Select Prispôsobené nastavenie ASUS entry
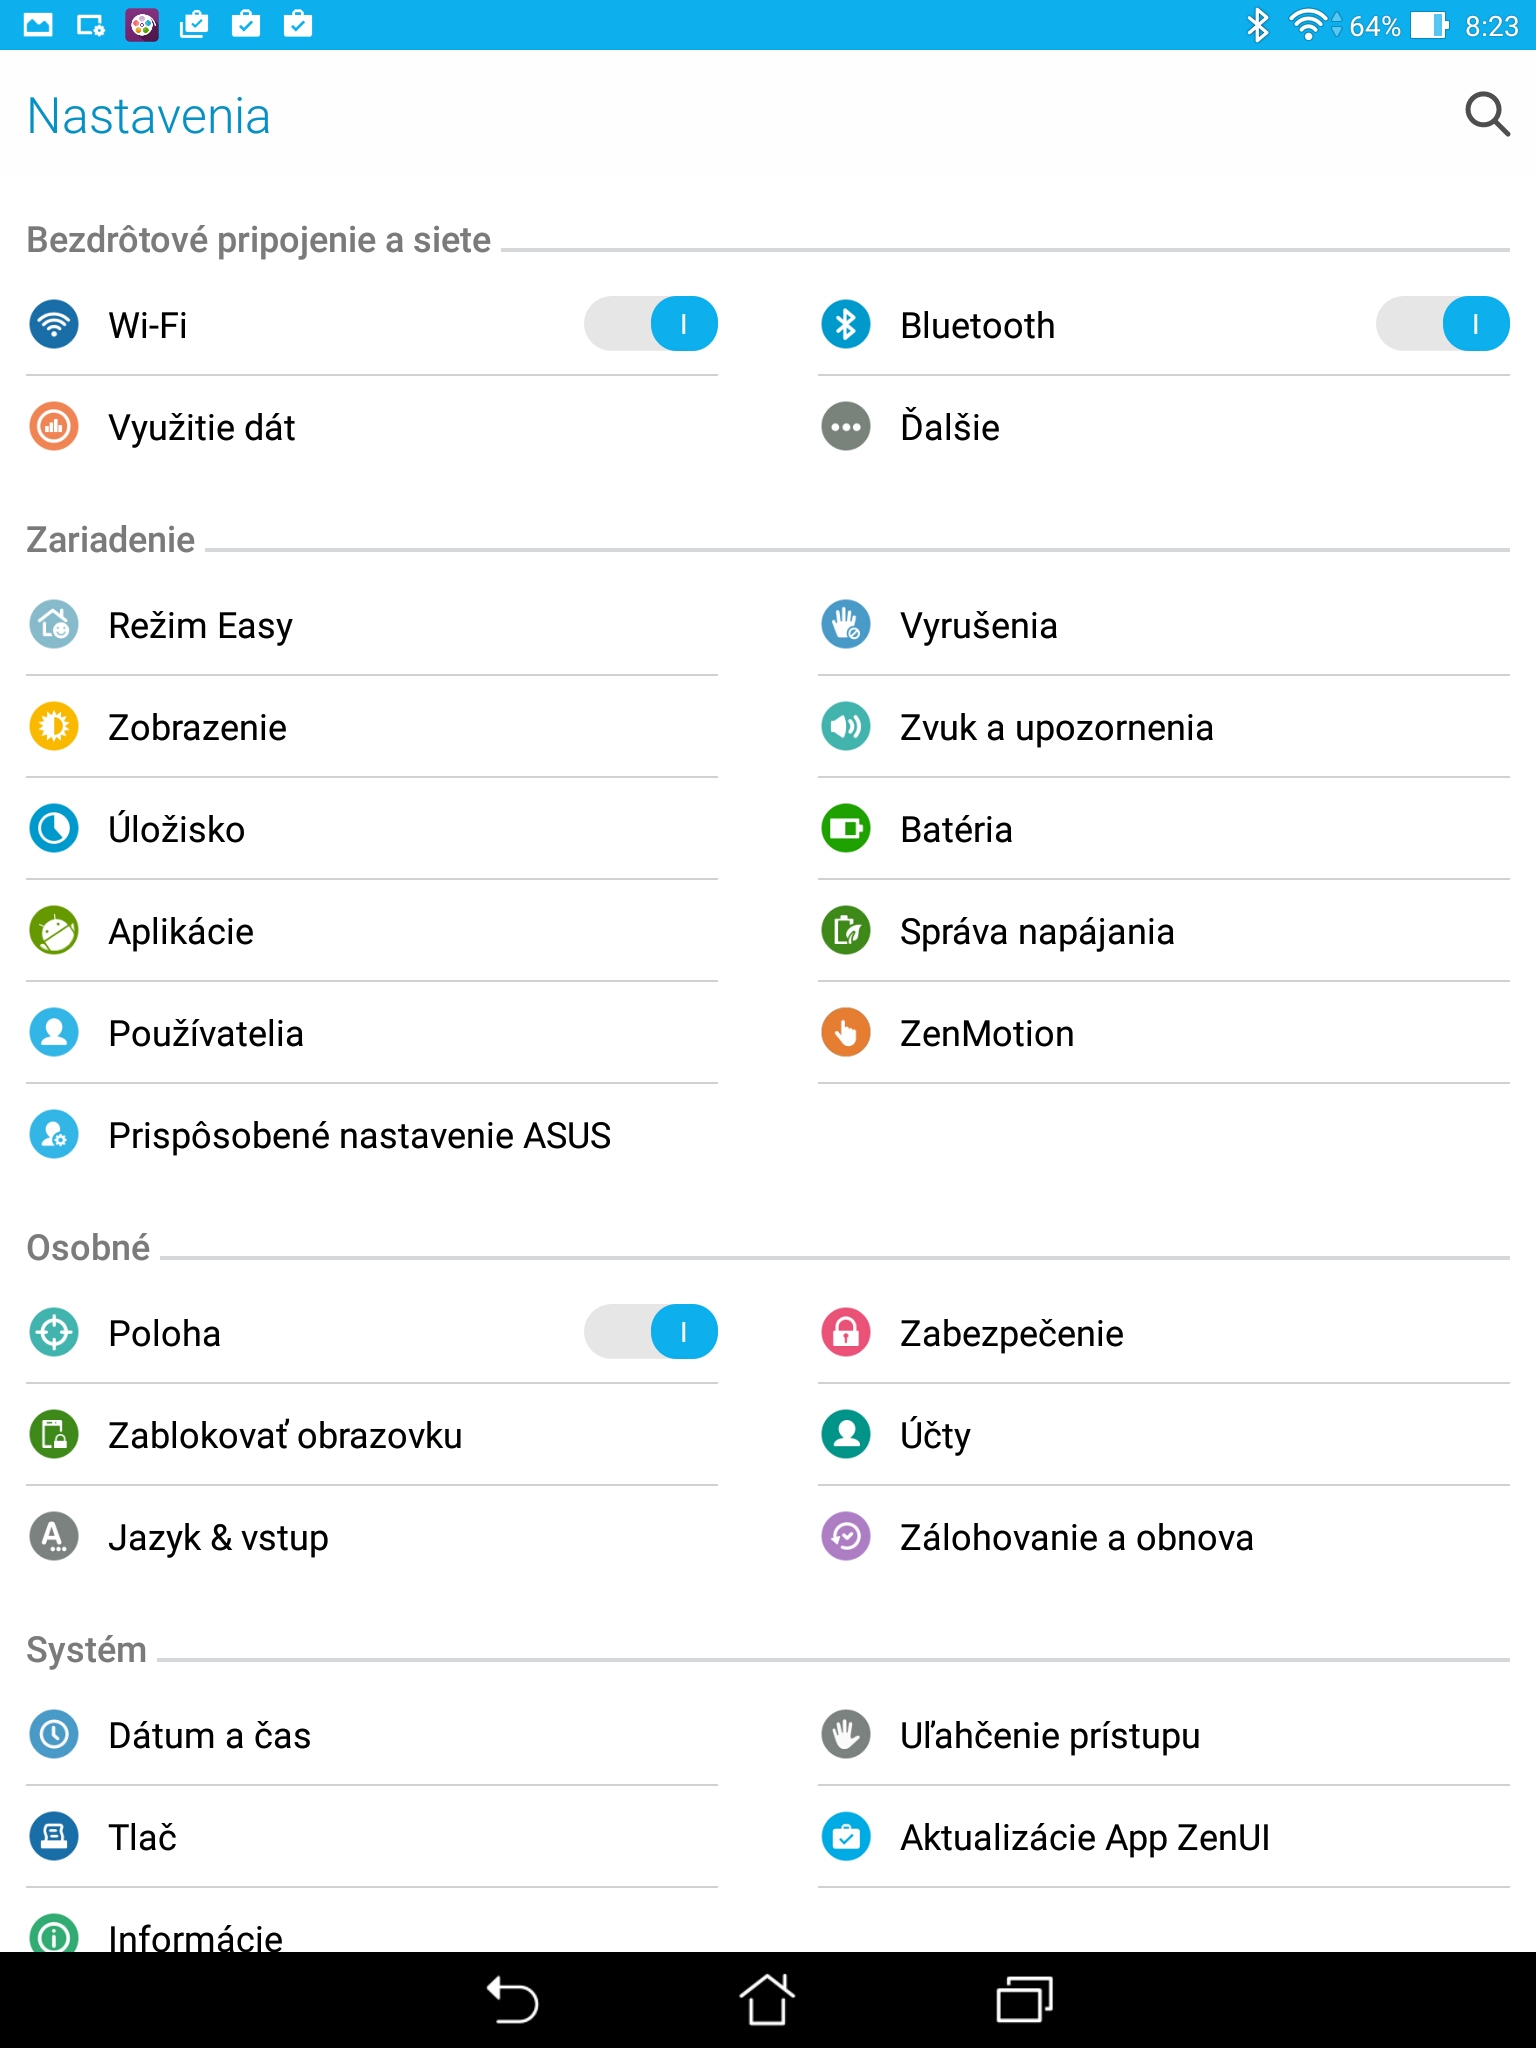Image resolution: width=1536 pixels, height=2048 pixels. tap(359, 1135)
